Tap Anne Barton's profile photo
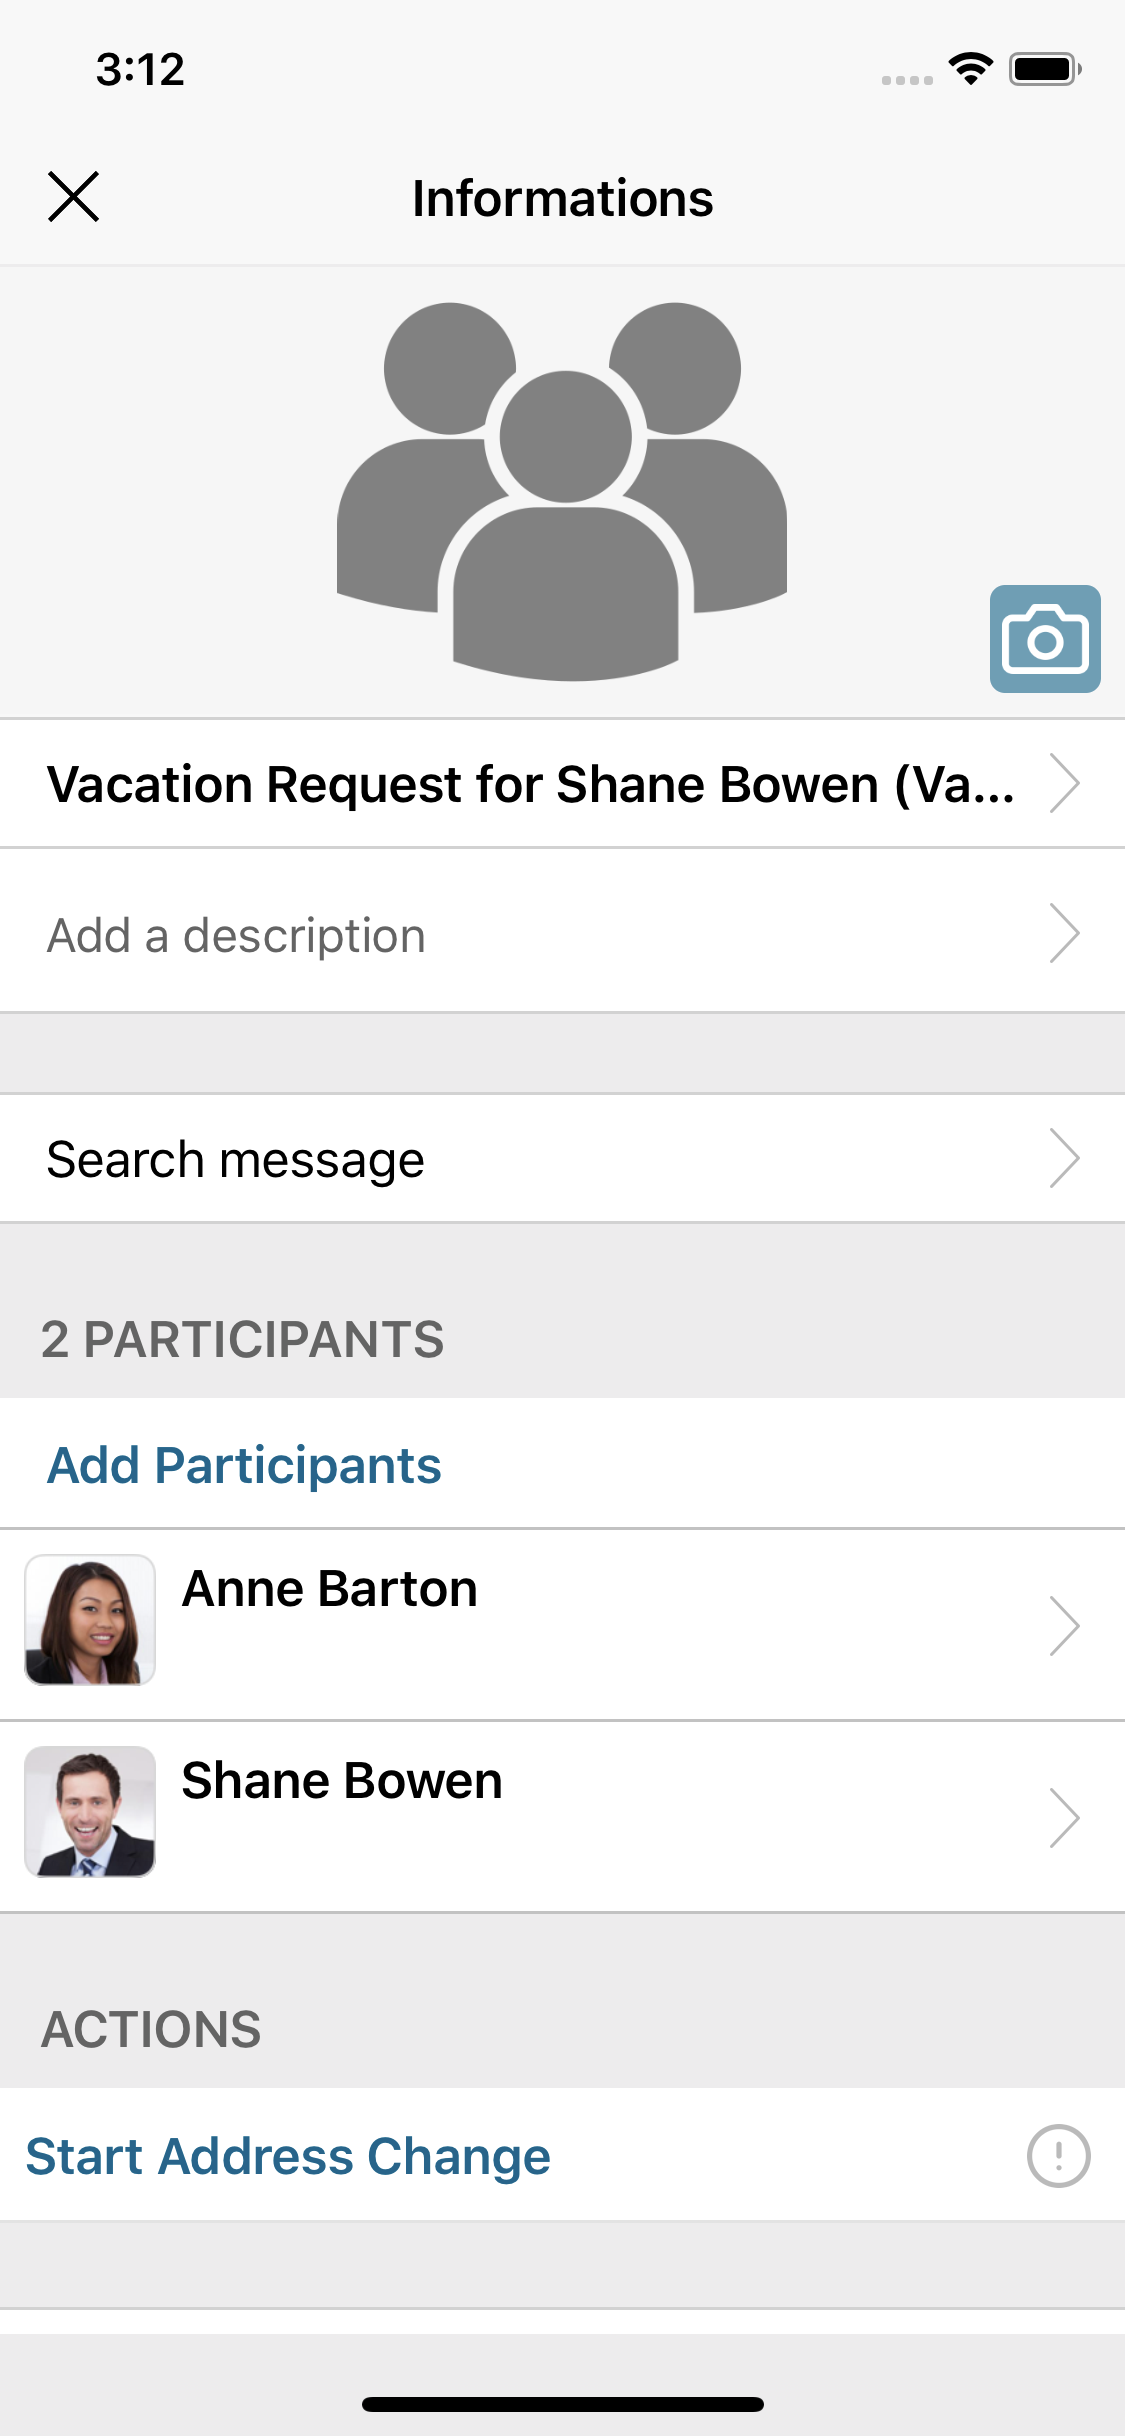The width and height of the screenshot is (1125, 2436). (x=90, y=1620)
